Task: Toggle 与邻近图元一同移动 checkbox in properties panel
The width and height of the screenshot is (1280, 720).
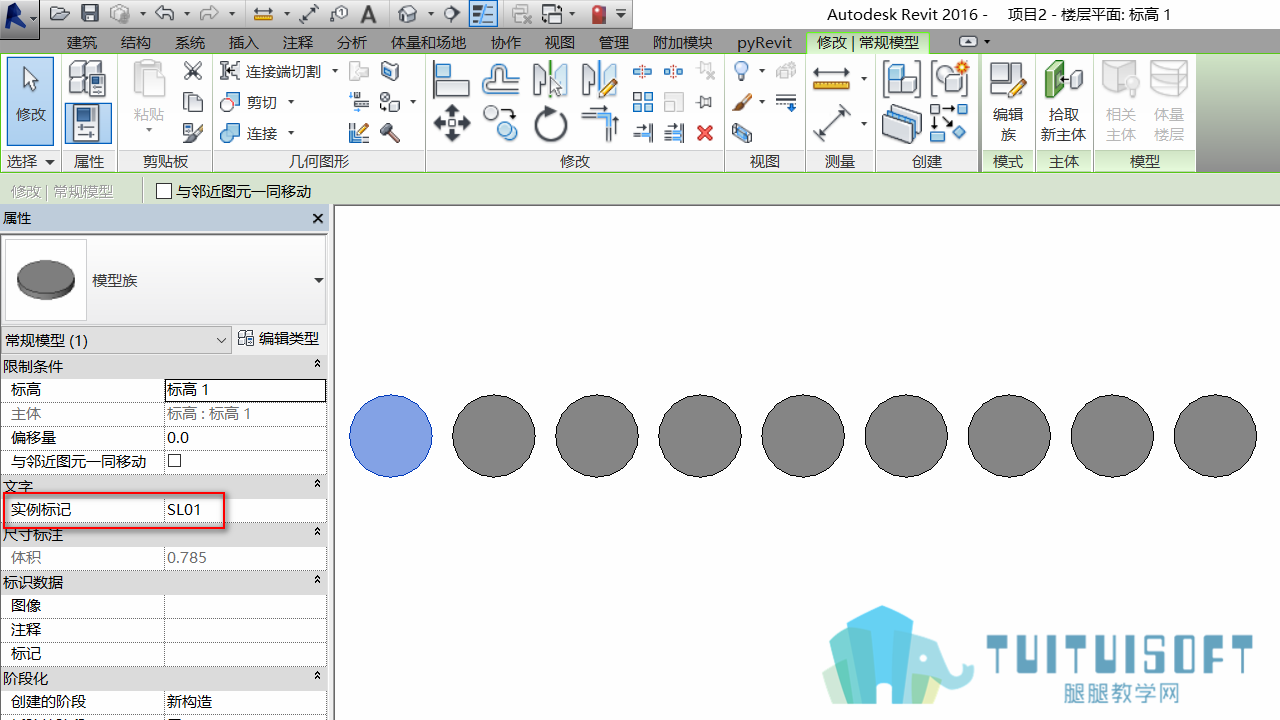Action: pyautogui.click(x=175, y=461)
